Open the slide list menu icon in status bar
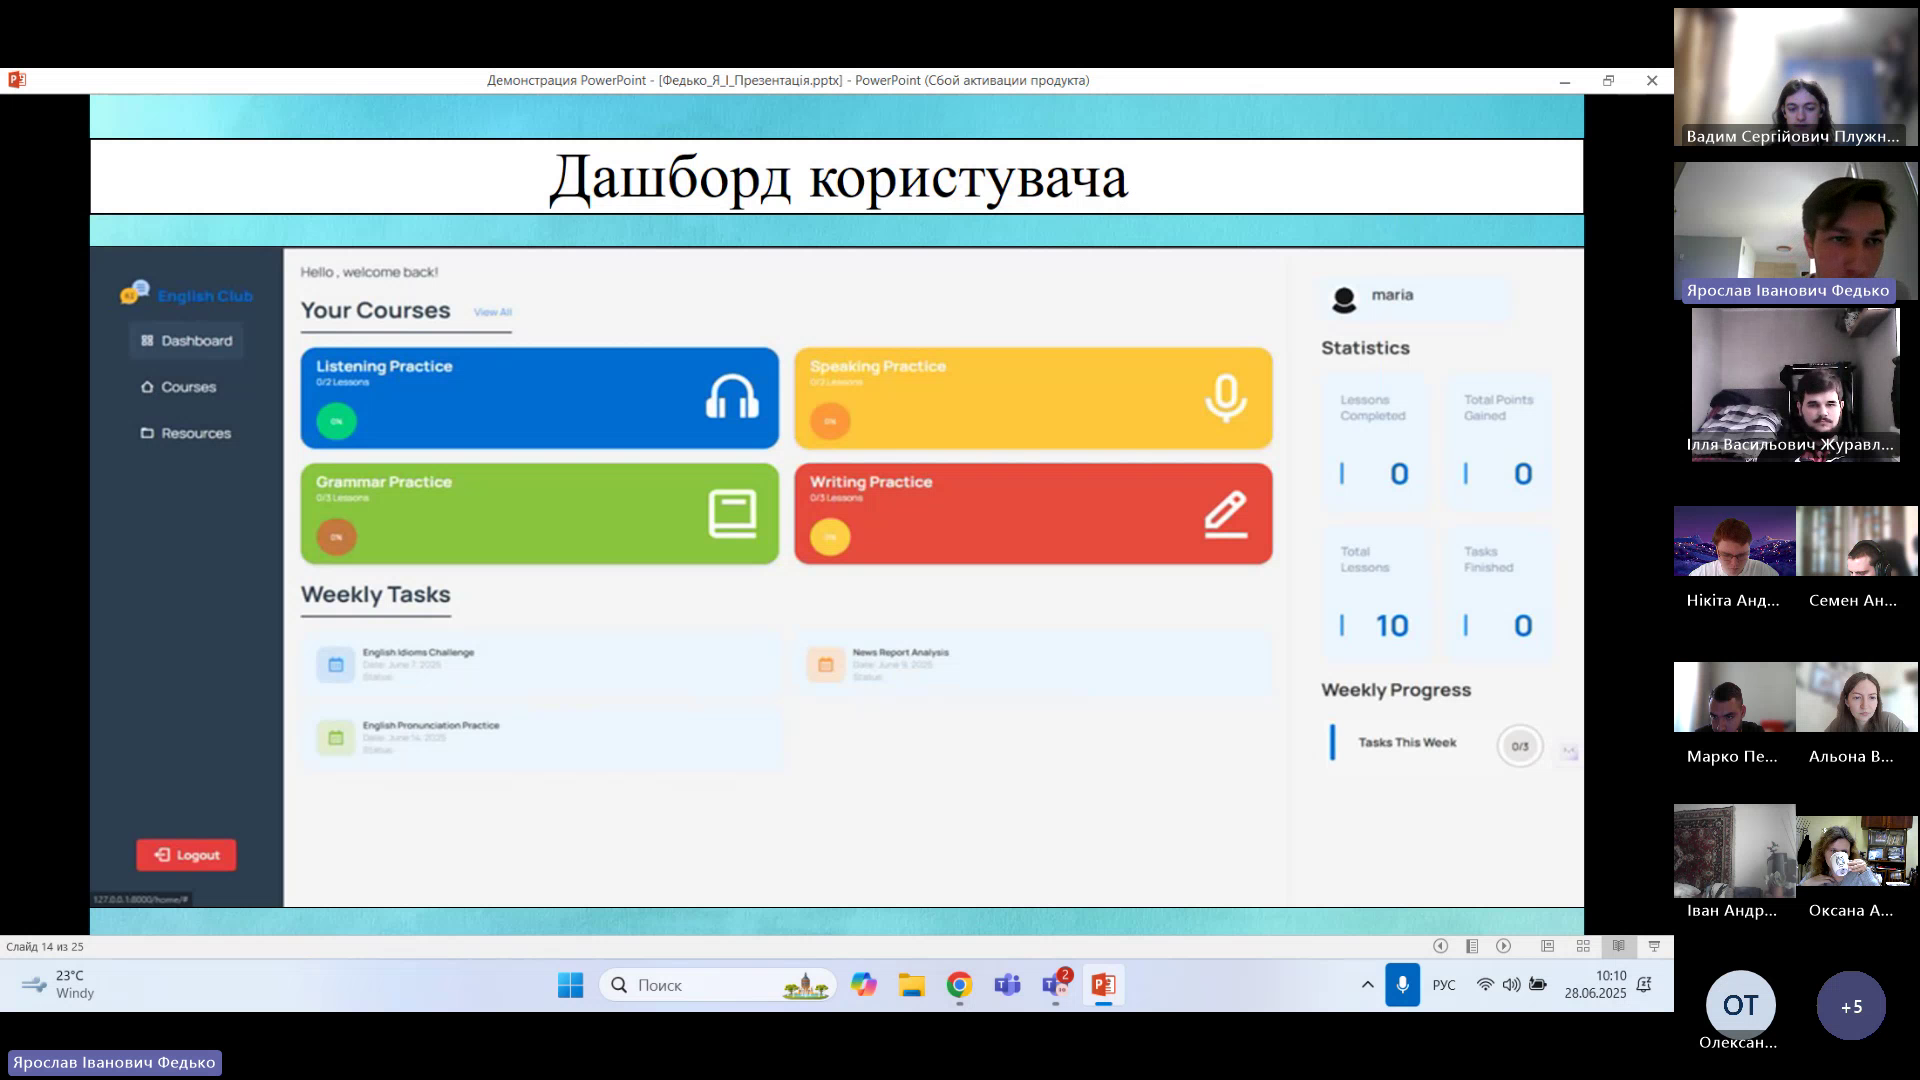 pyautogui.click(x=1472, y=946)
